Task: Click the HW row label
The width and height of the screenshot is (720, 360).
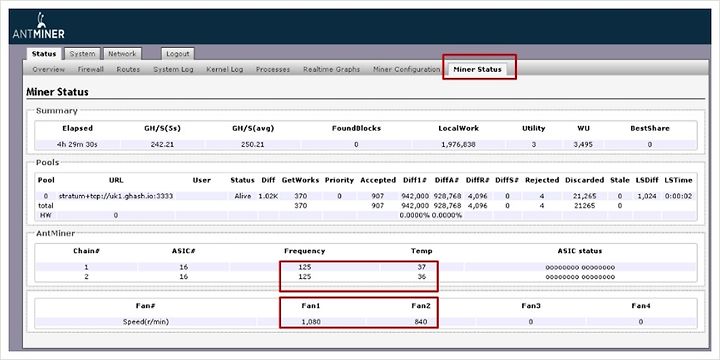Action: 45,215
